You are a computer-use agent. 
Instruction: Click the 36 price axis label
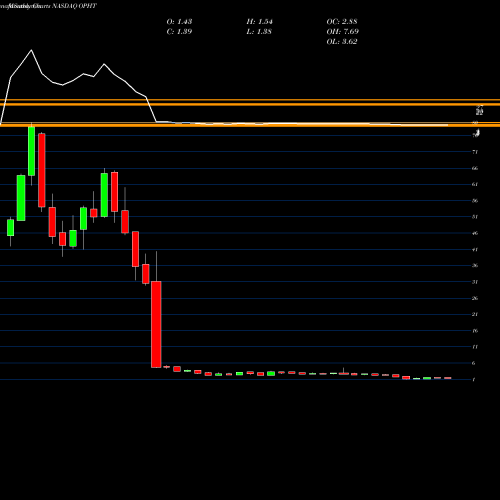point(475,266)
